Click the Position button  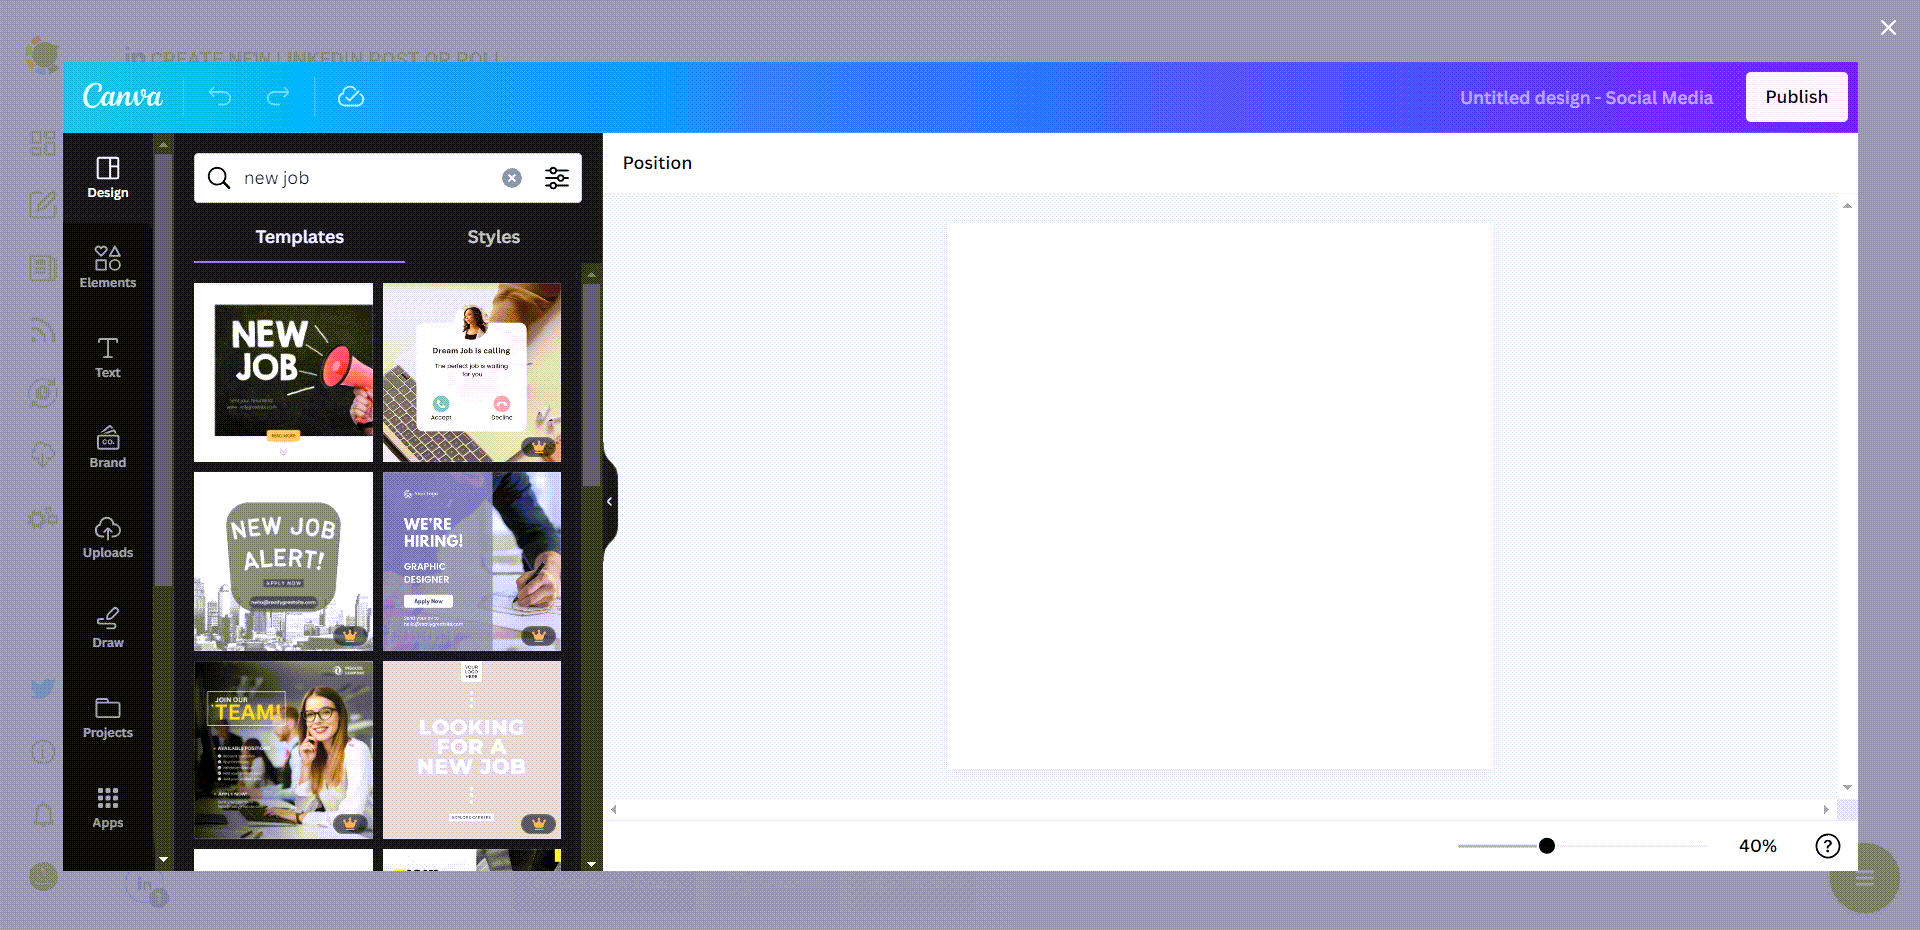click(x=657, y=163)
